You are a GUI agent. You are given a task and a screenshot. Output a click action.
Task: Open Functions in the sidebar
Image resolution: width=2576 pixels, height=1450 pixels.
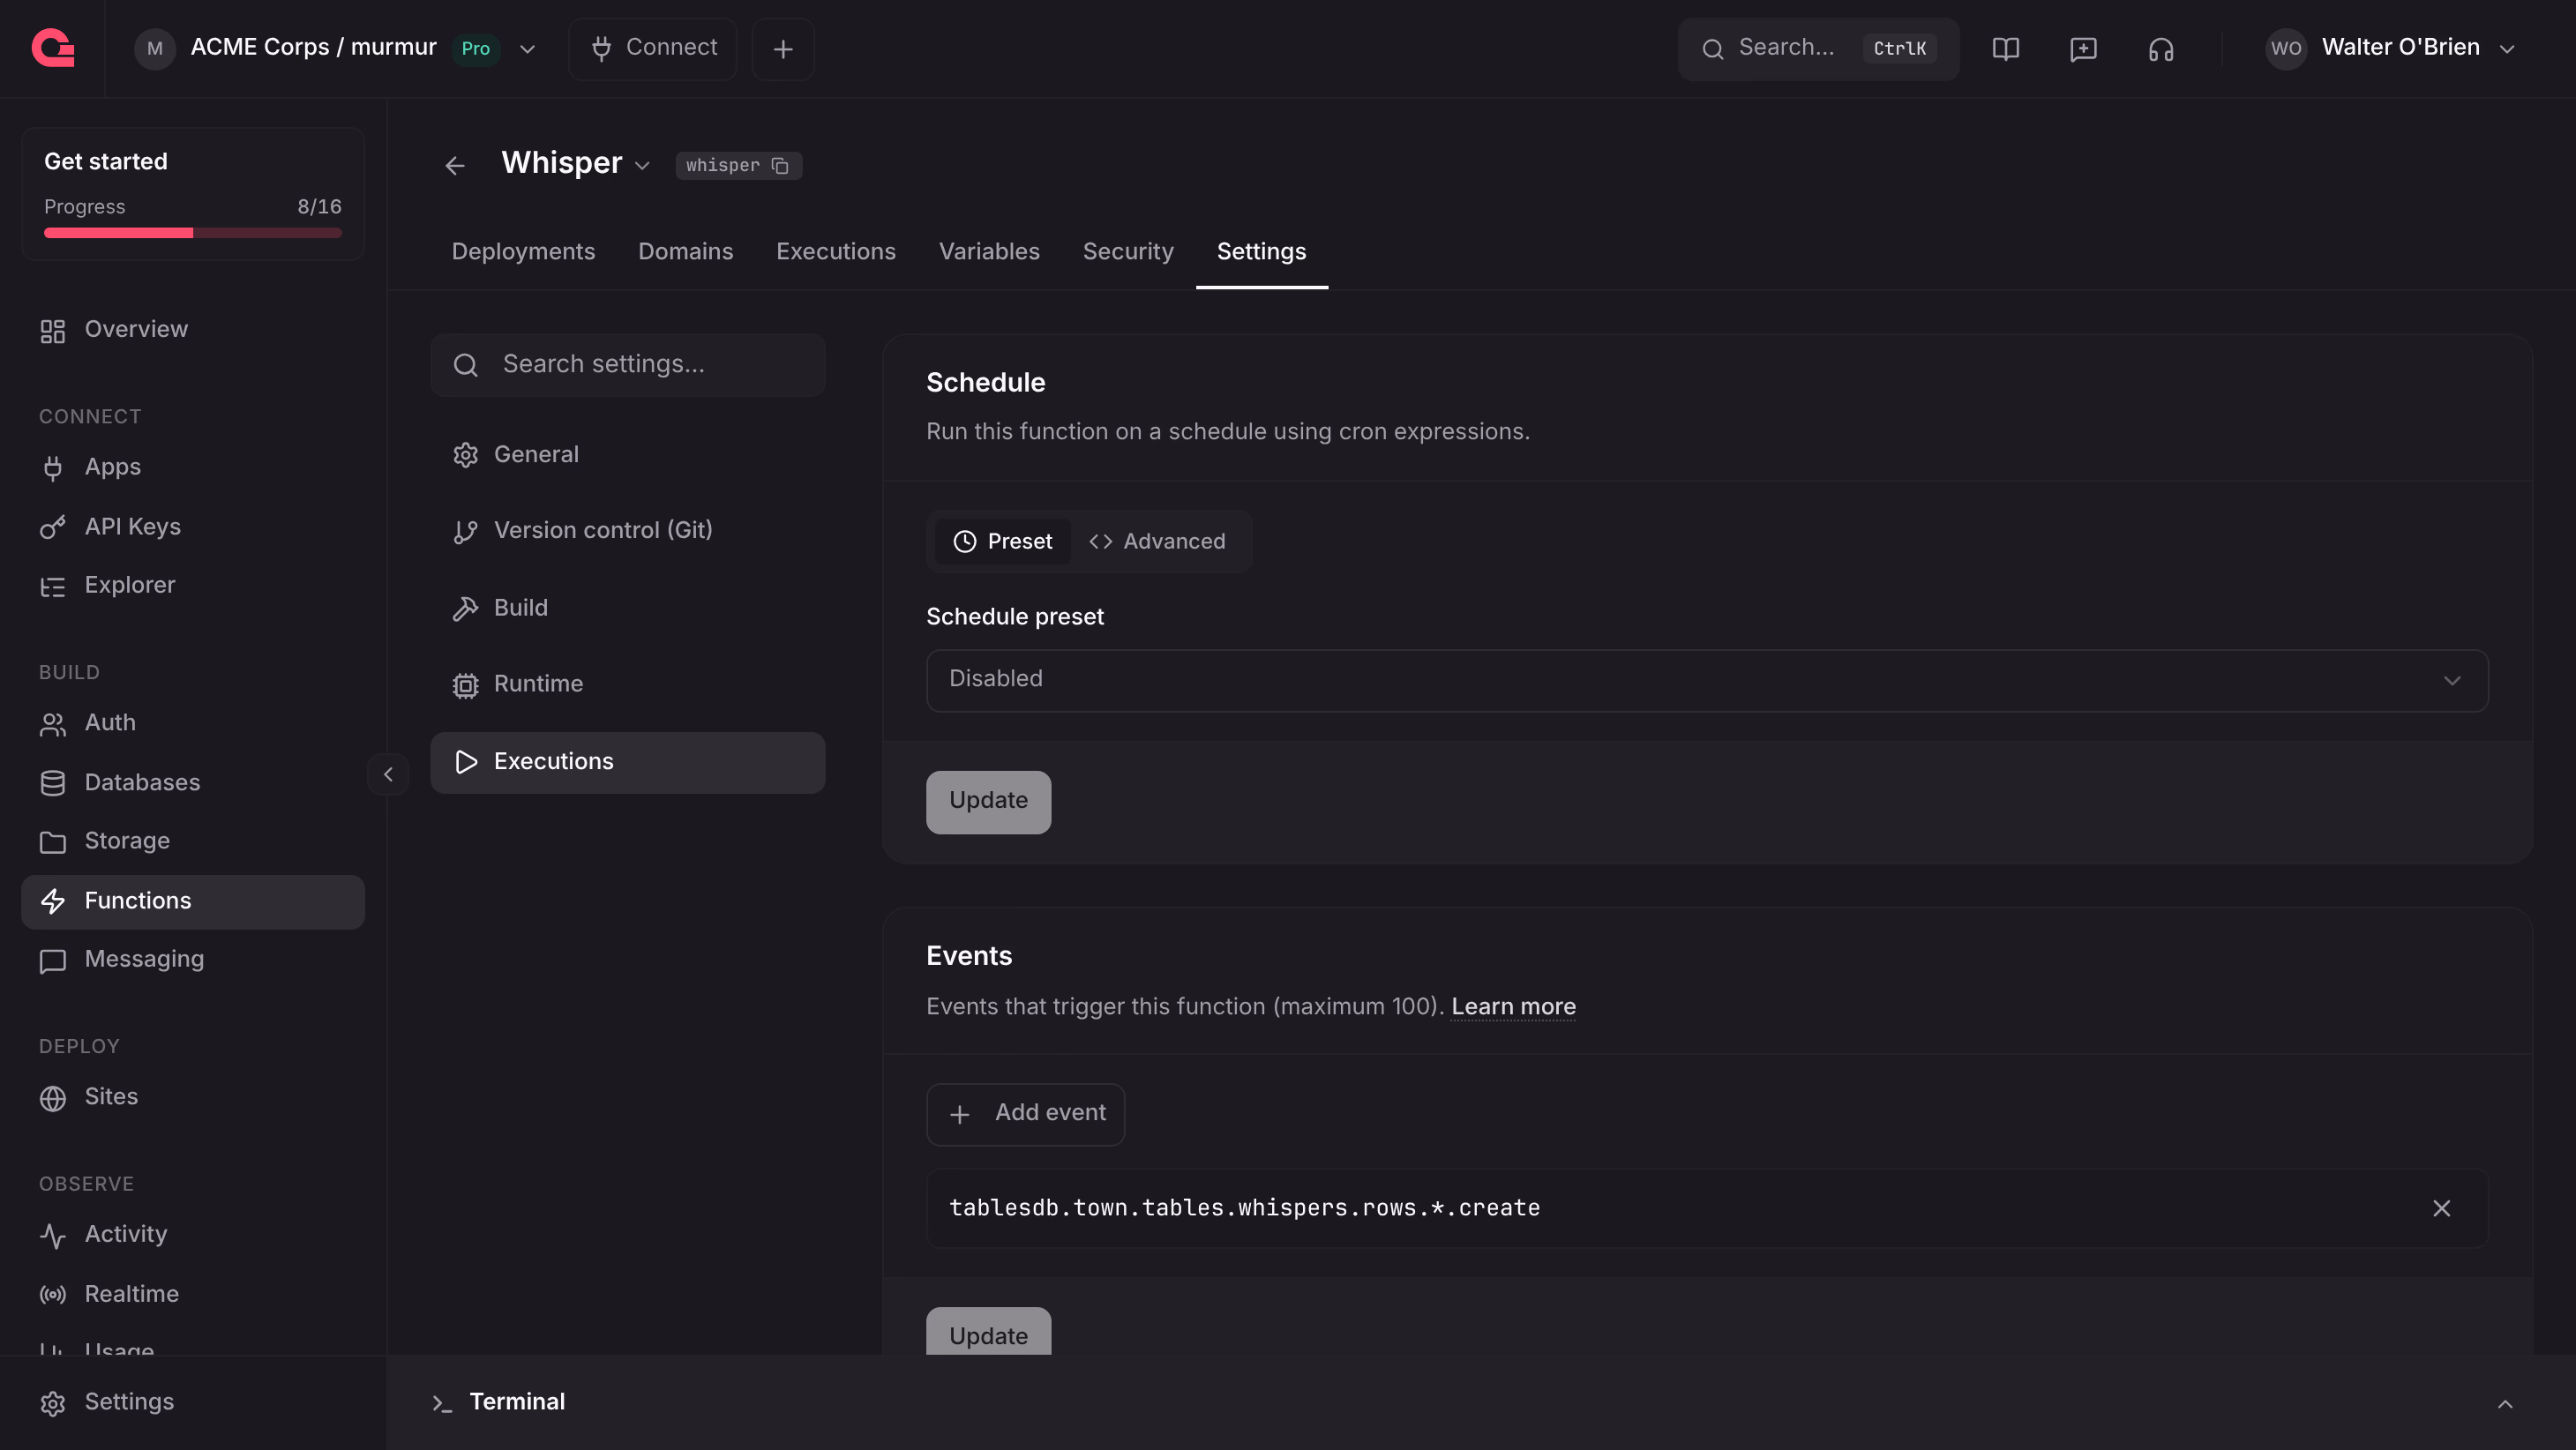(193, 901)
